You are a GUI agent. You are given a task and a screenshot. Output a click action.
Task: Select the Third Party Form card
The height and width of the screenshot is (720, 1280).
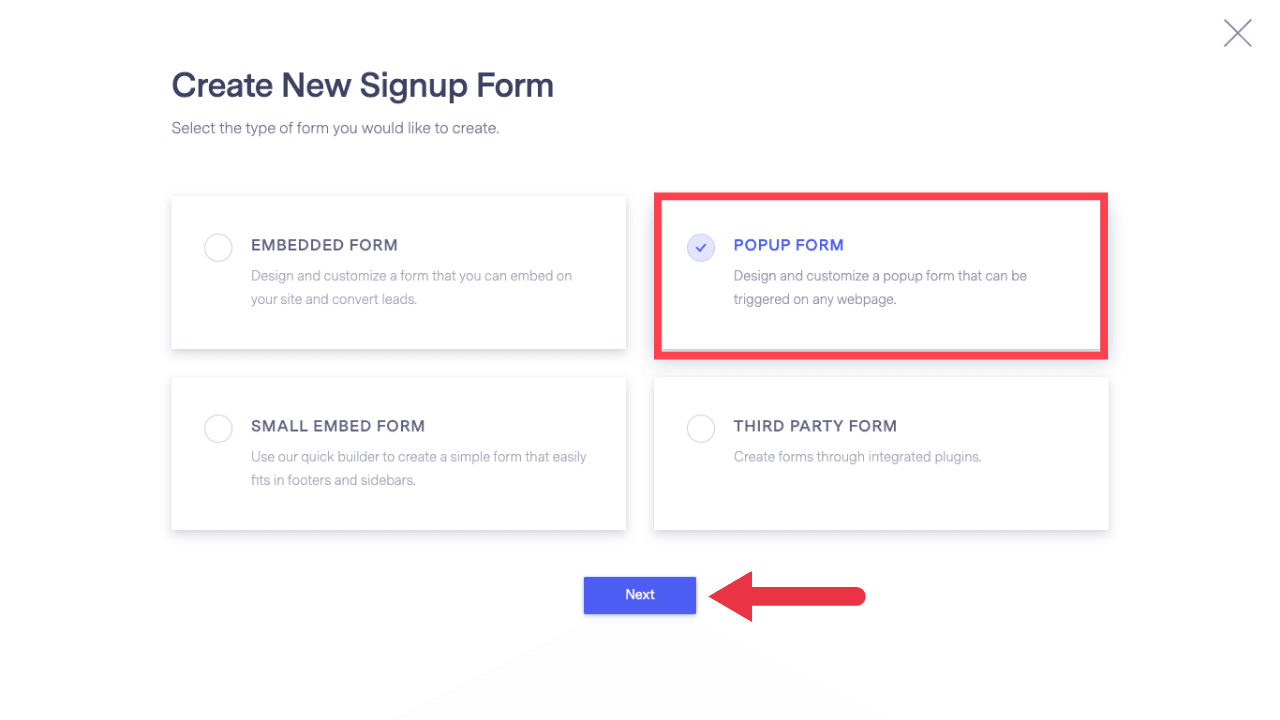point(881,453)
